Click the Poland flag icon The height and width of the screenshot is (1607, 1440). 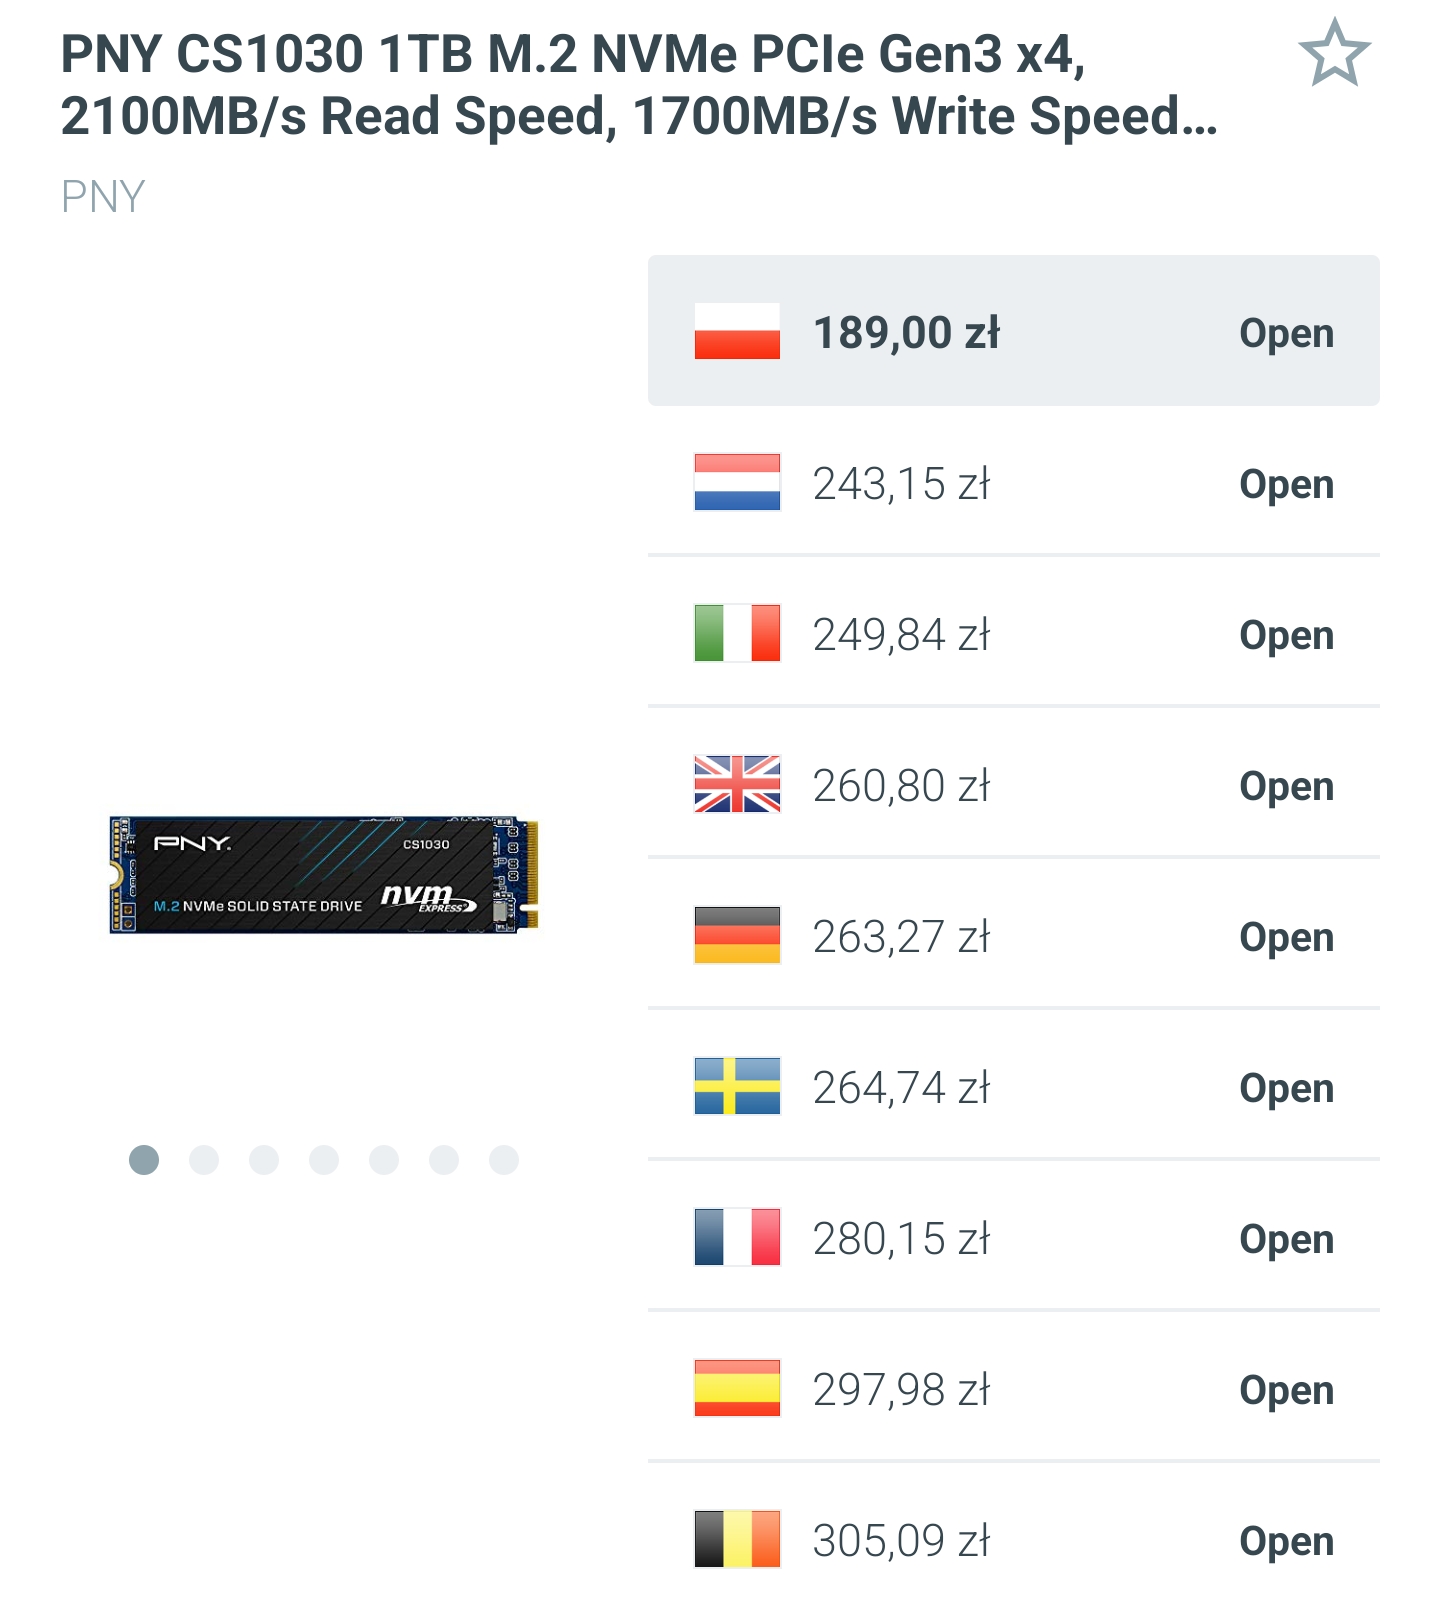[737, 331]
